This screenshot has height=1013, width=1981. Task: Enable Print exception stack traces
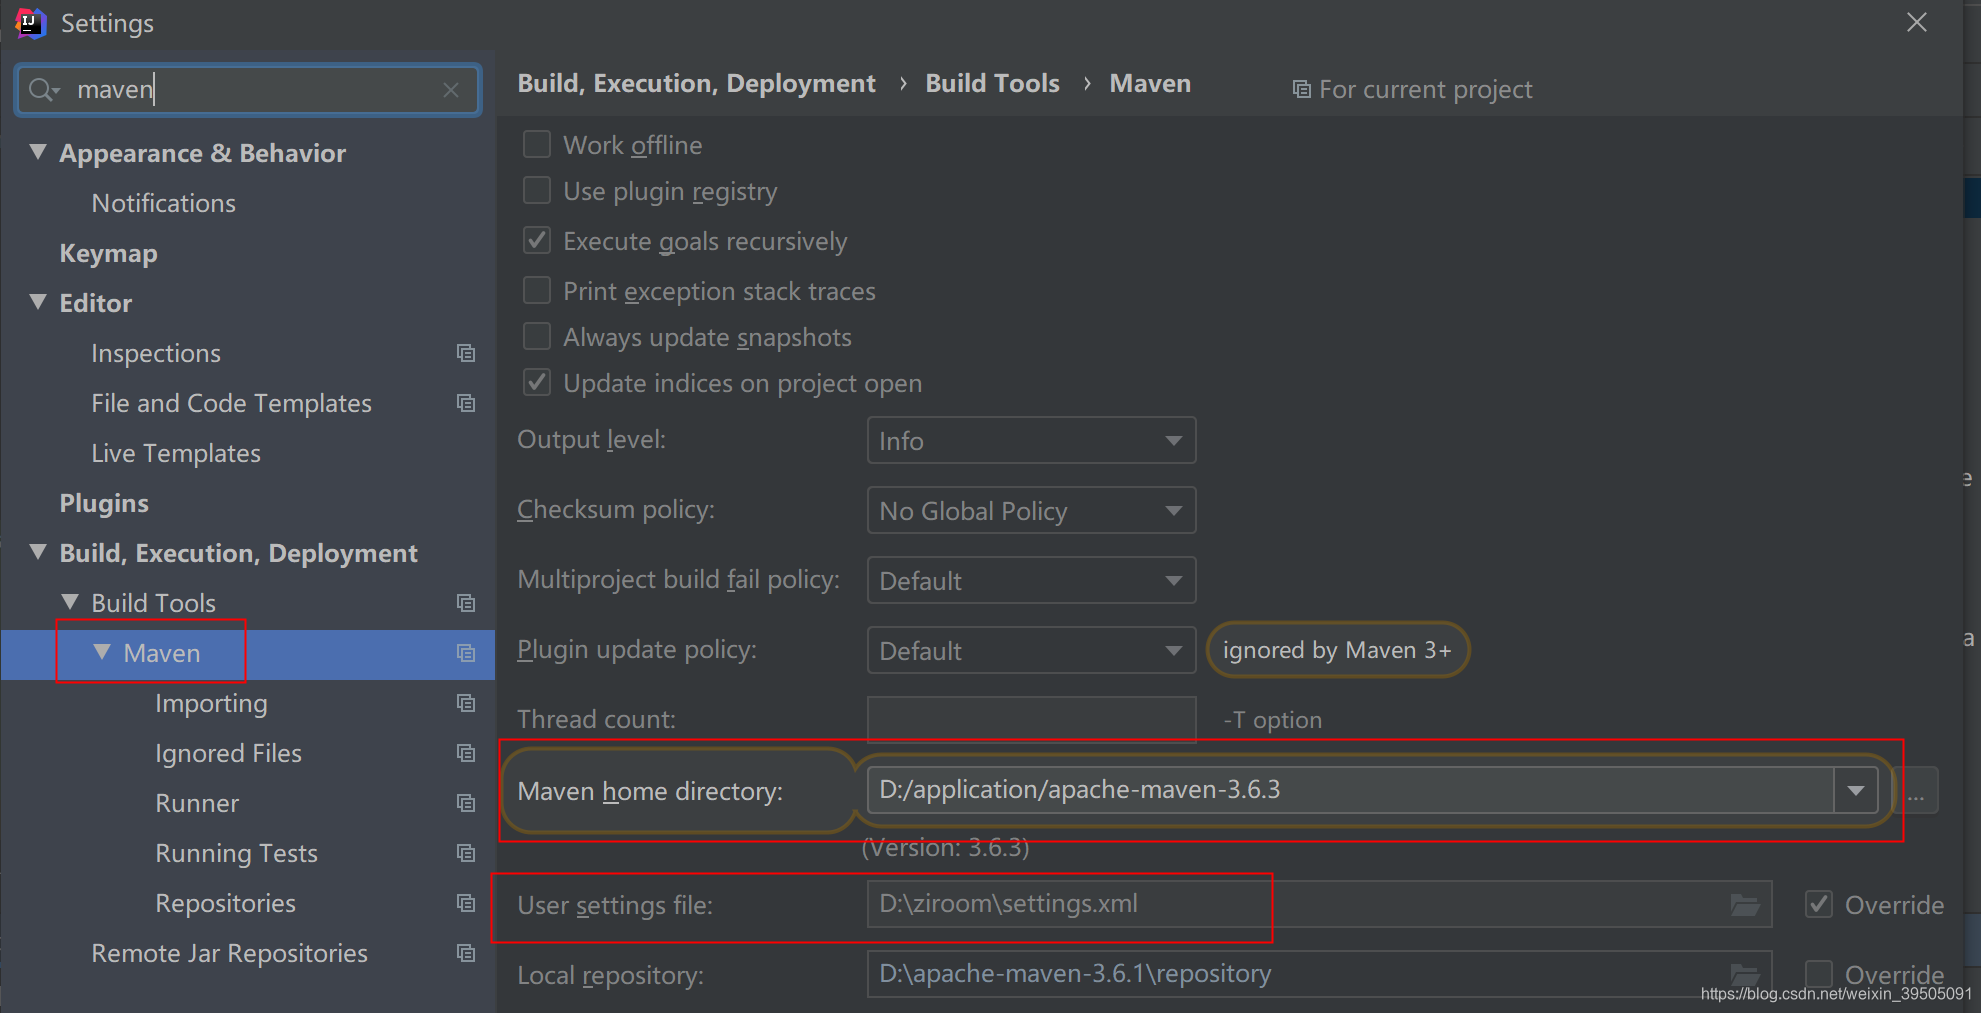537,291
